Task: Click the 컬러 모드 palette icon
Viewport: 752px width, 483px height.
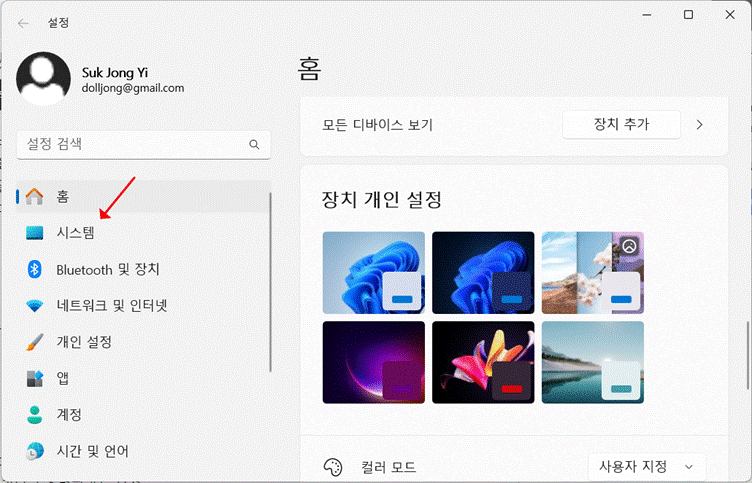Action: coord(333,467)
